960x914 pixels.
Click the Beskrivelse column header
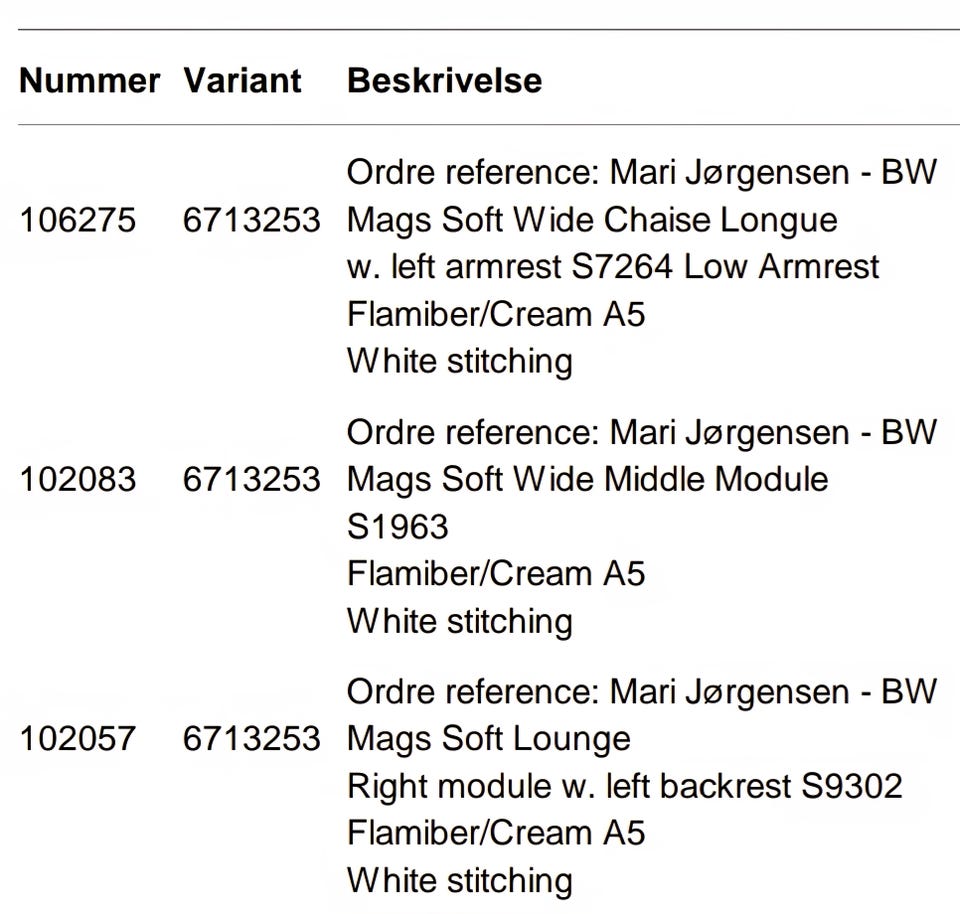click(x=444, y=81)
